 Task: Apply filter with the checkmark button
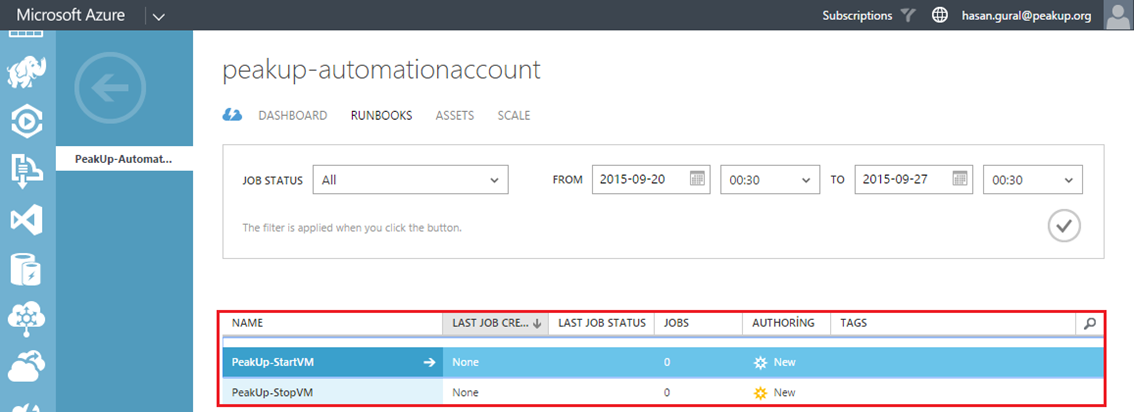tap(1064, 226)
